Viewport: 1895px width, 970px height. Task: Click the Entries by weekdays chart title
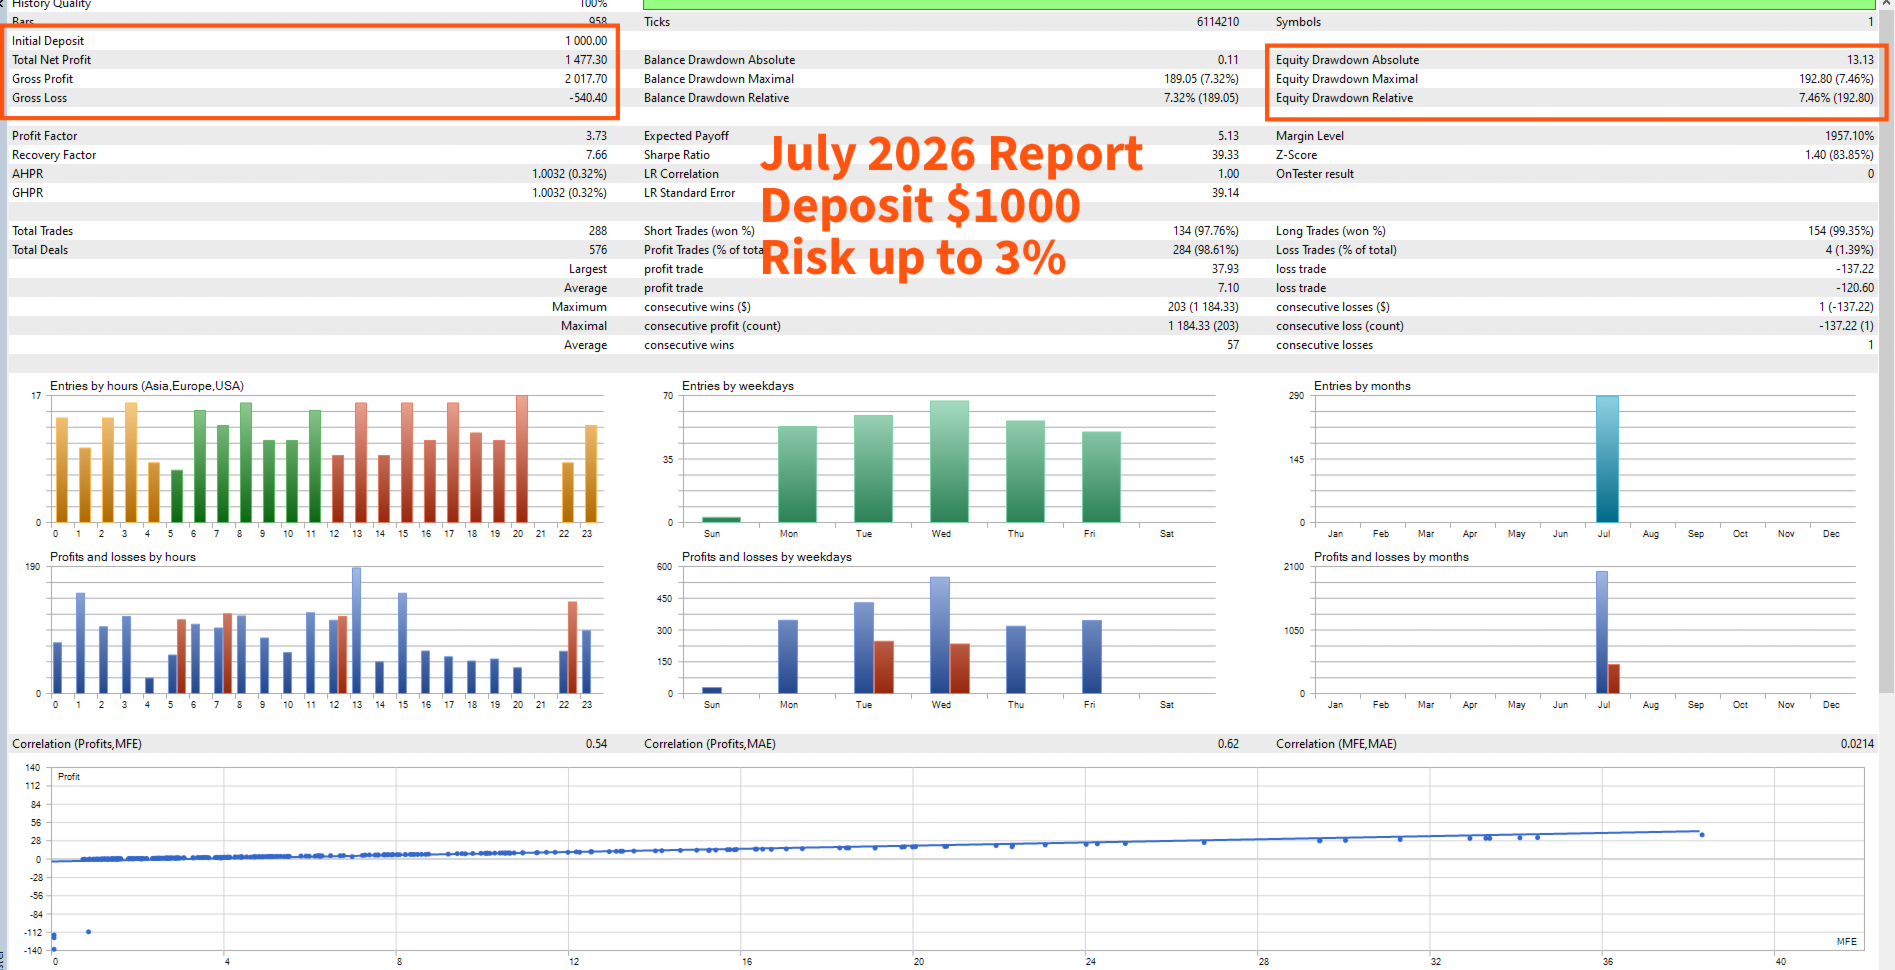(738, 386)
